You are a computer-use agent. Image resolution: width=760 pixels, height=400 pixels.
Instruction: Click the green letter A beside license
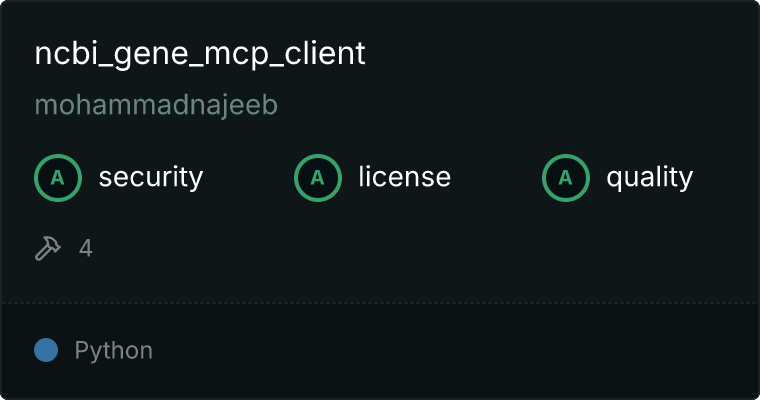[317, 178]
